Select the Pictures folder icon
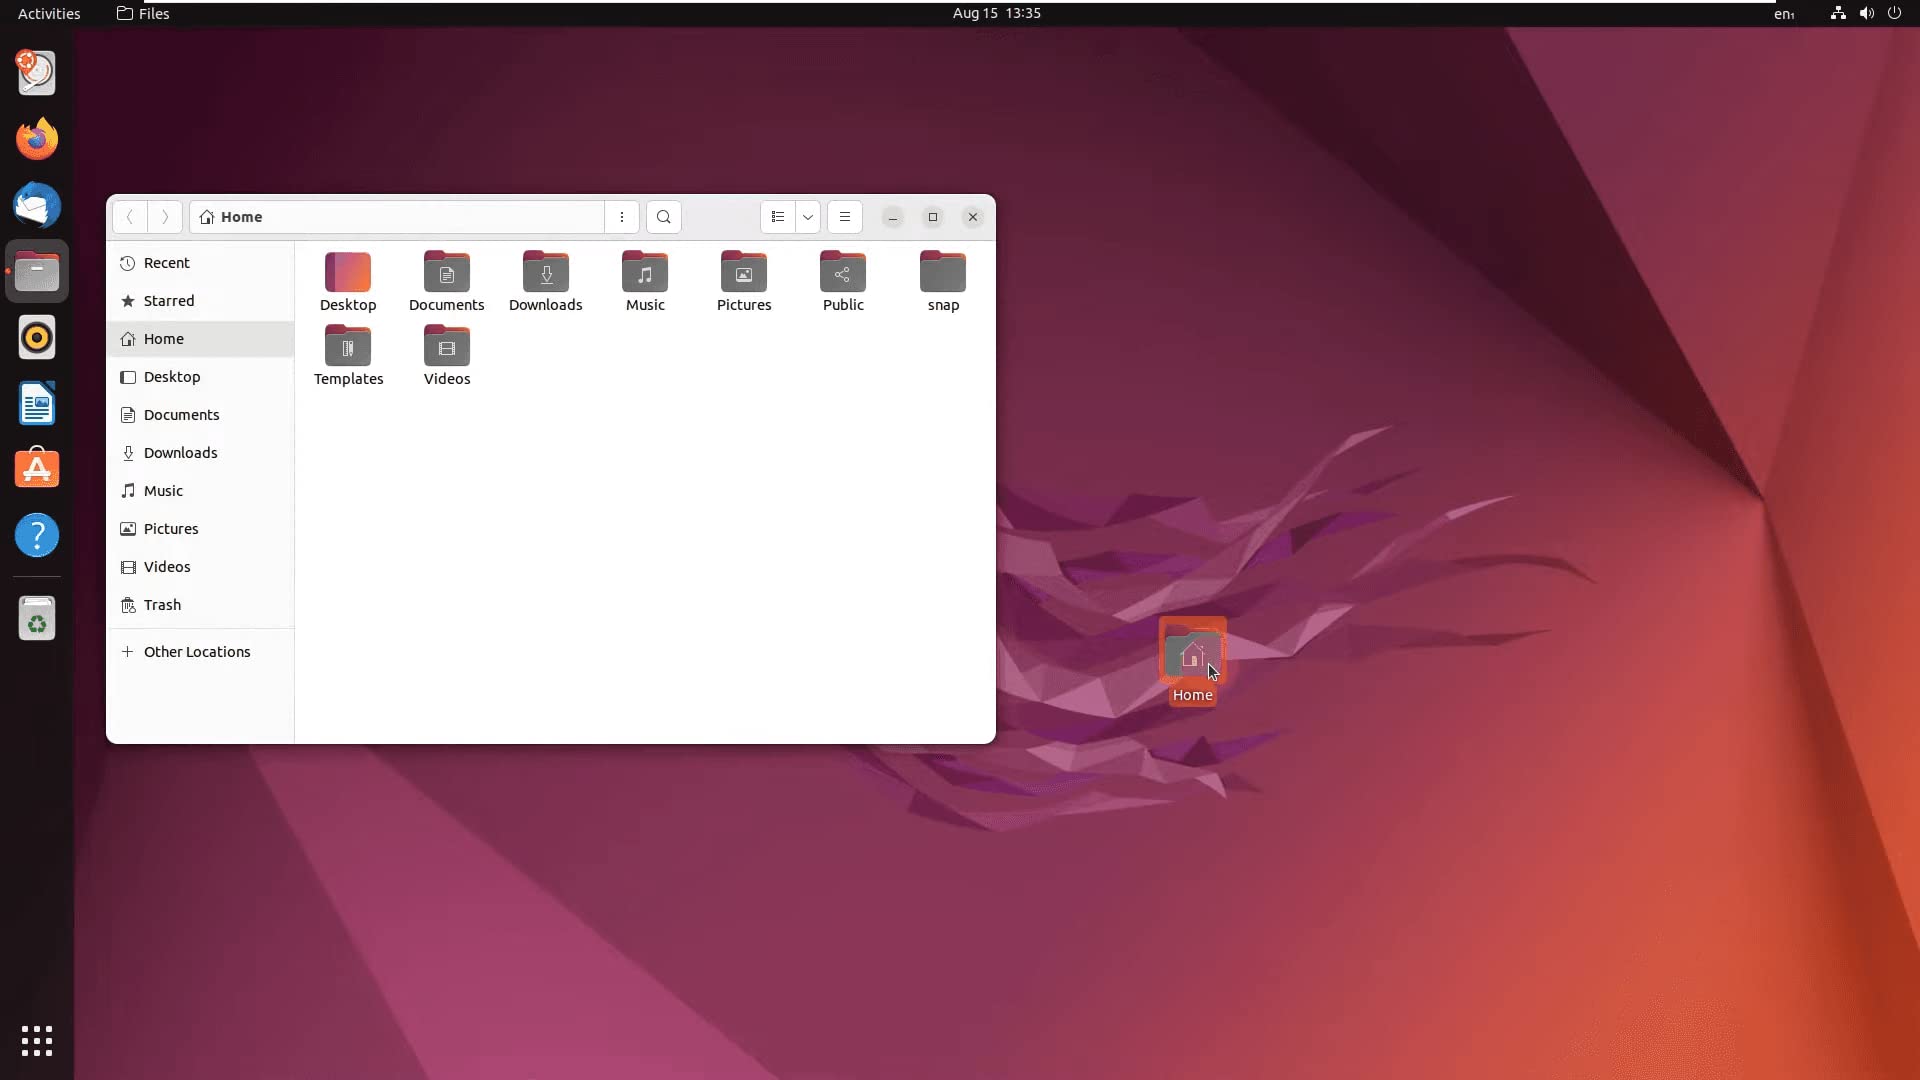The image size is (1920, 1080). pos(744,273)
